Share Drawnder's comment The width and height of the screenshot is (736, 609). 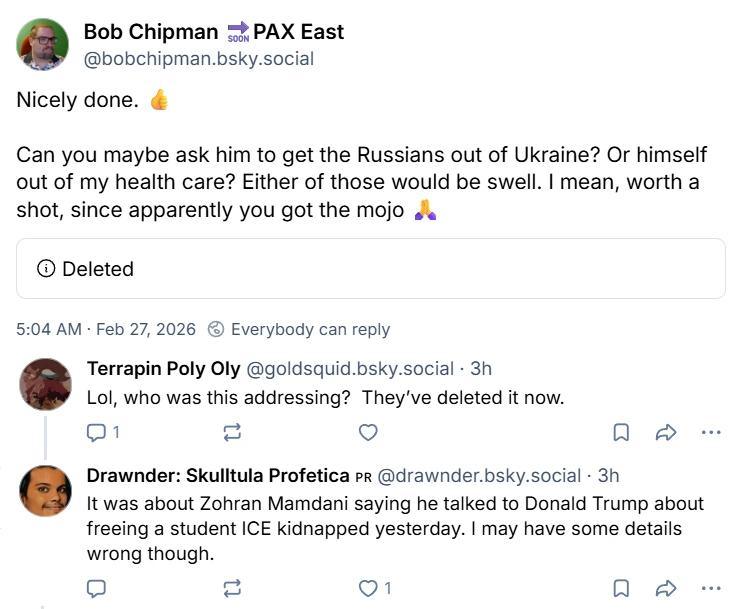[x=666, y=588]
